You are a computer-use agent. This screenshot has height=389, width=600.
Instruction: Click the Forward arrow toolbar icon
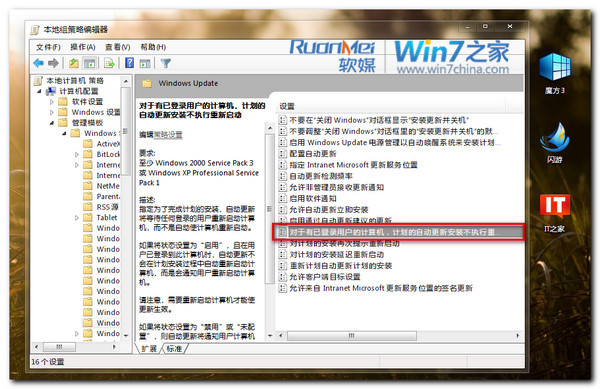click(x=54, y=63)
